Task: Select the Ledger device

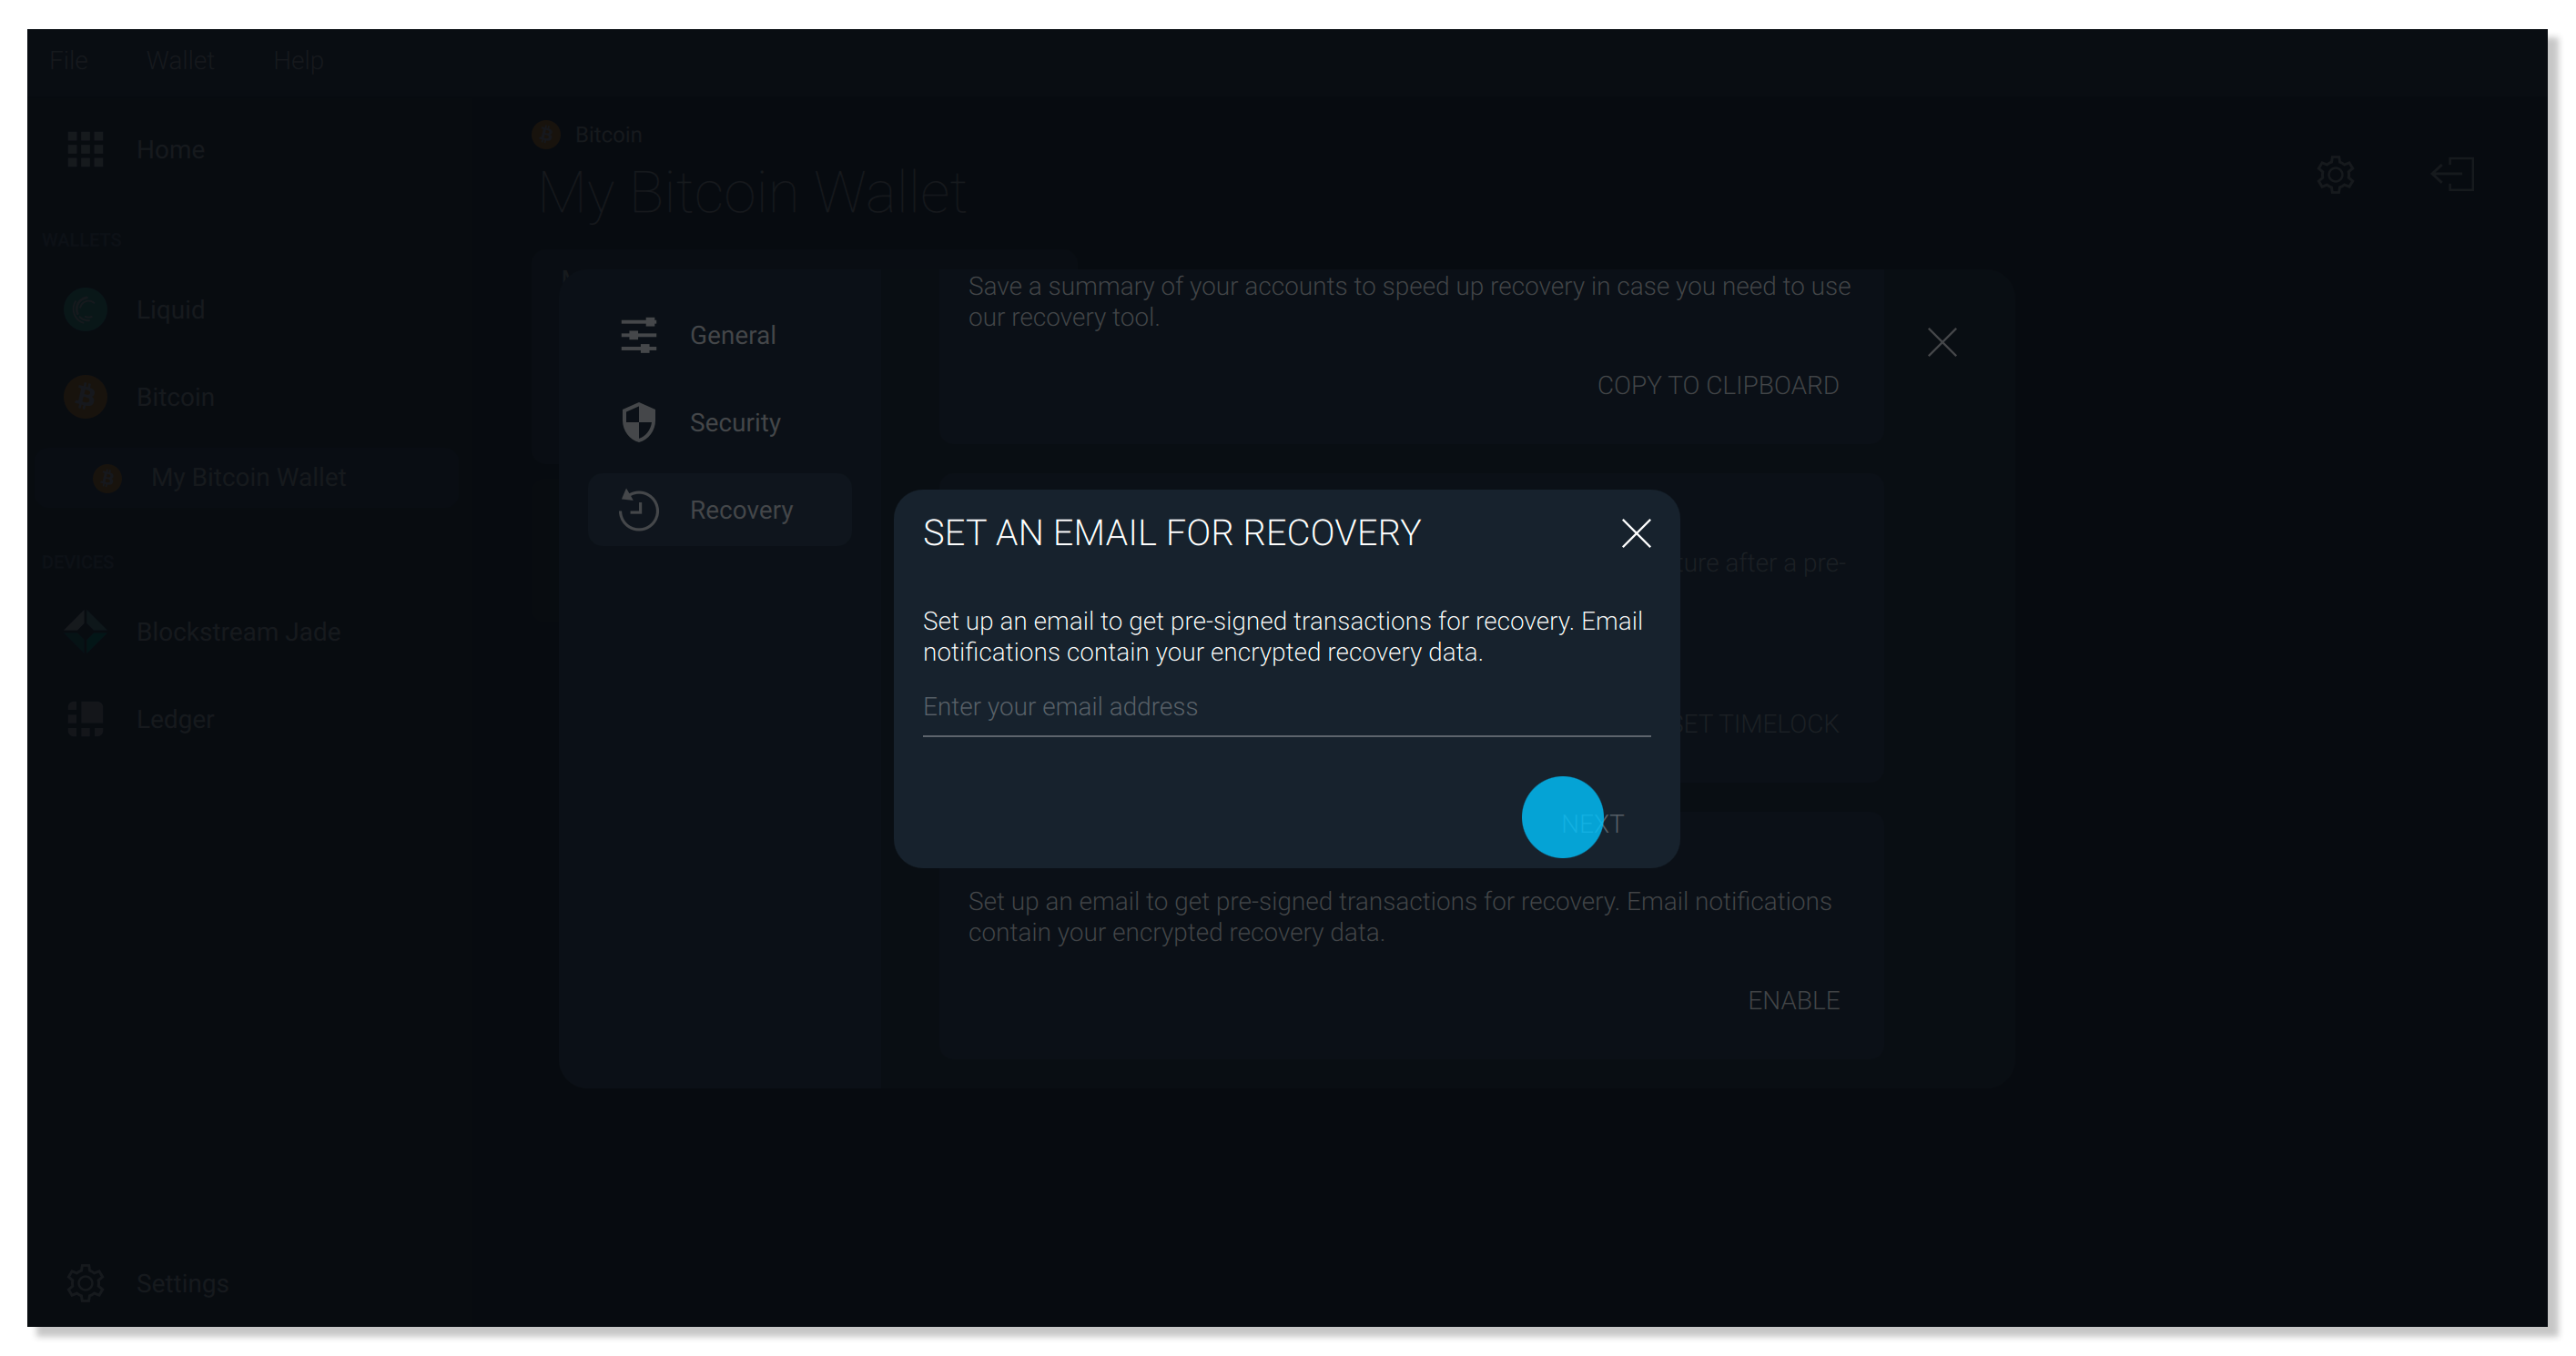Action: tap(175, 718)
